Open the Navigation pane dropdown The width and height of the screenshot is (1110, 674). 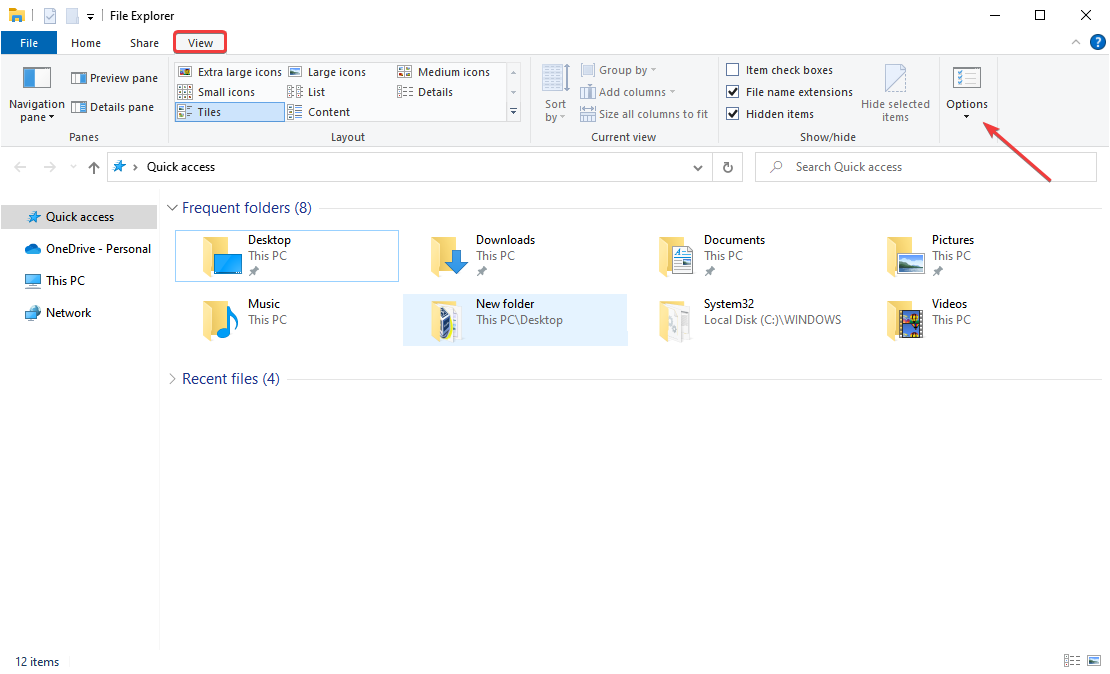(x=37, y=94)
